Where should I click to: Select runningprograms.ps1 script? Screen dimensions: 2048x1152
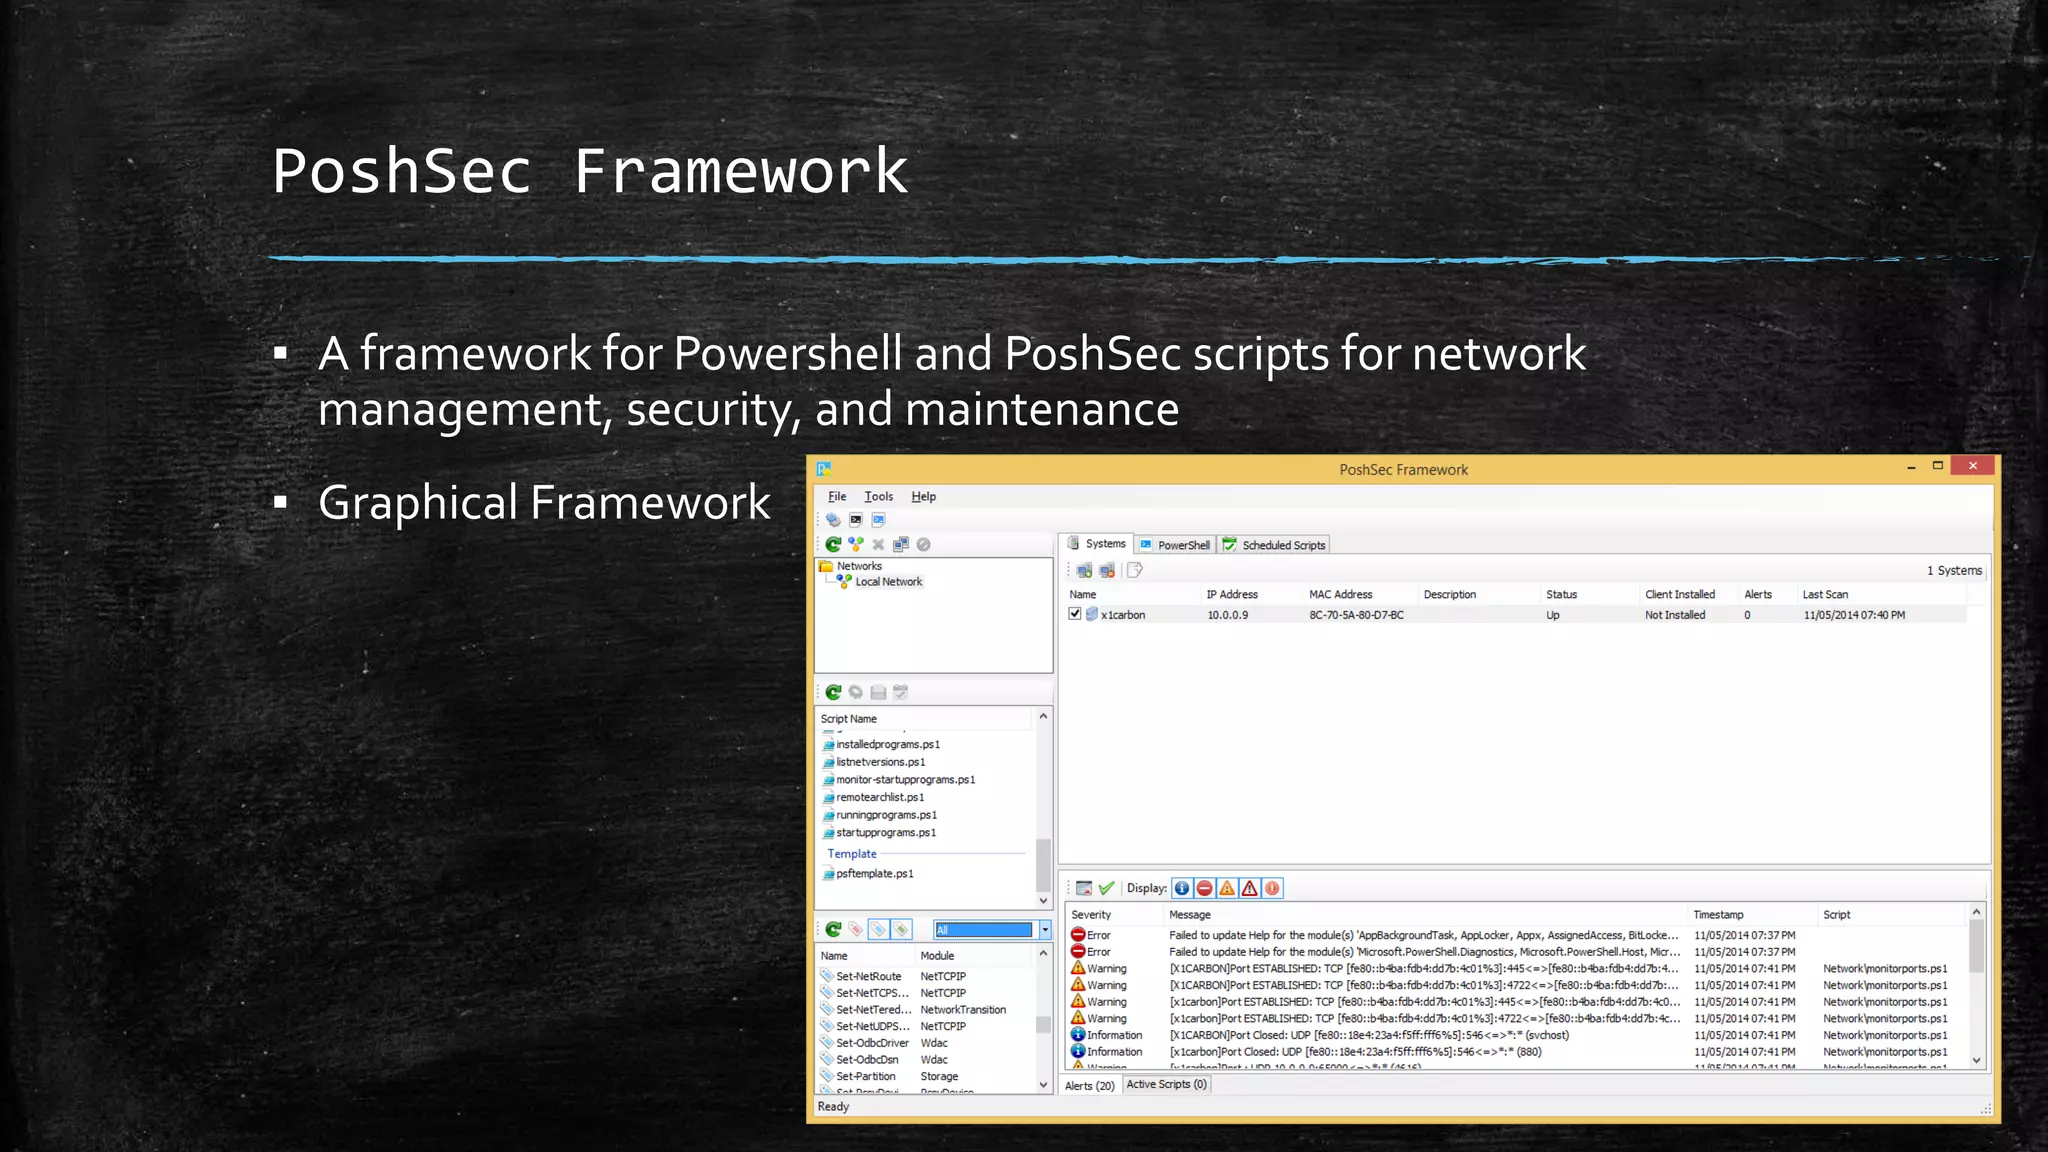click(880, 815)
